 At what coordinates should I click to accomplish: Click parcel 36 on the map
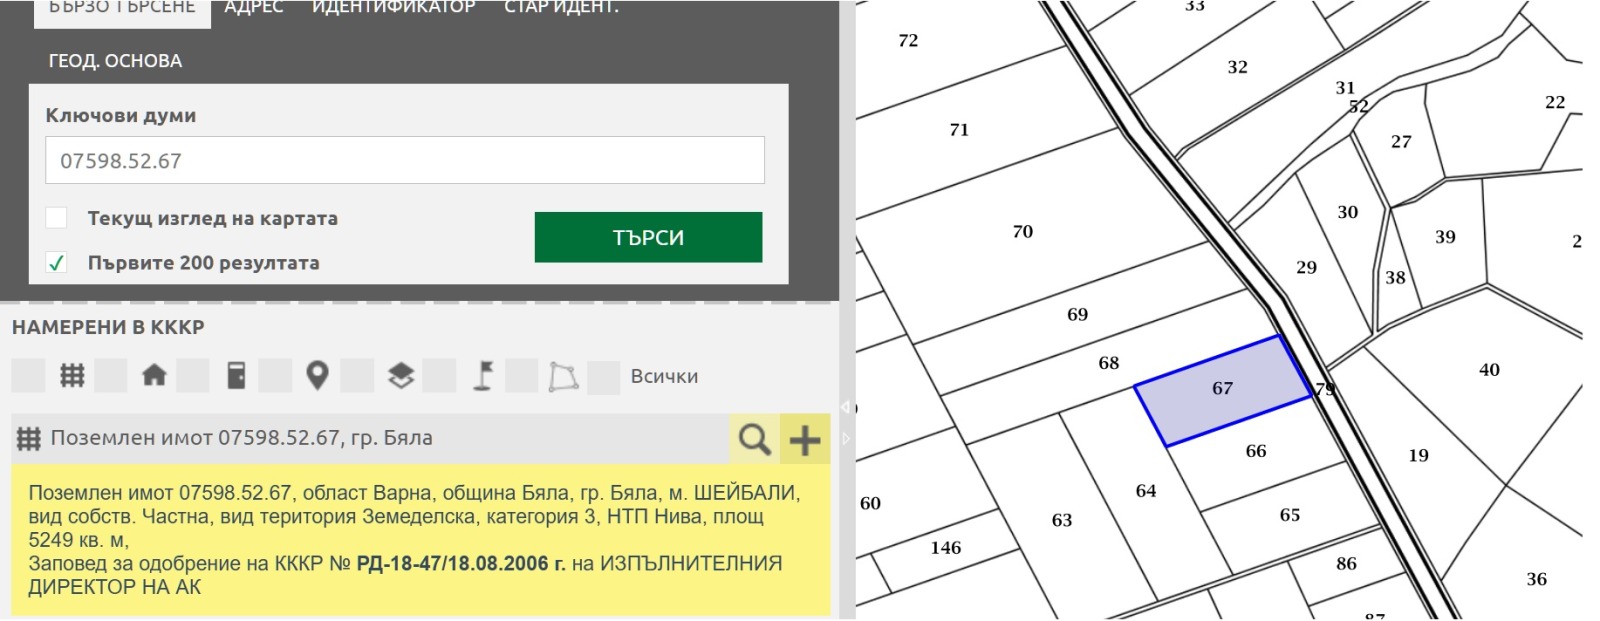(x=1536, y=579)
